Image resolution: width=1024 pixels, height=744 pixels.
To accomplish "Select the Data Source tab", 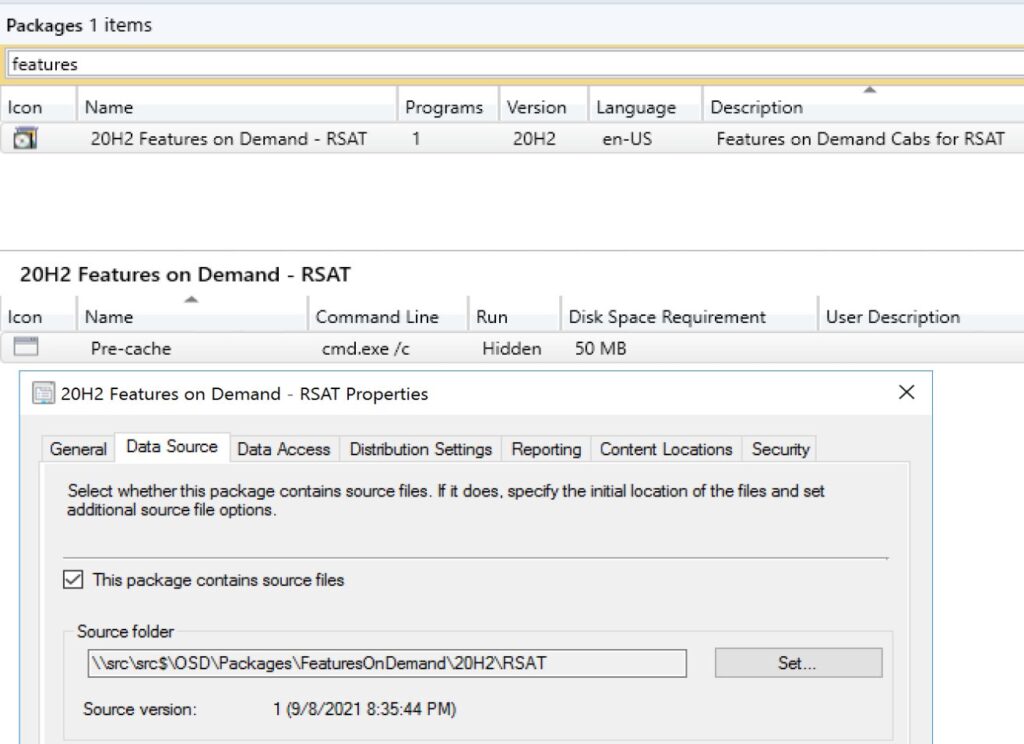I will (172, 447).
